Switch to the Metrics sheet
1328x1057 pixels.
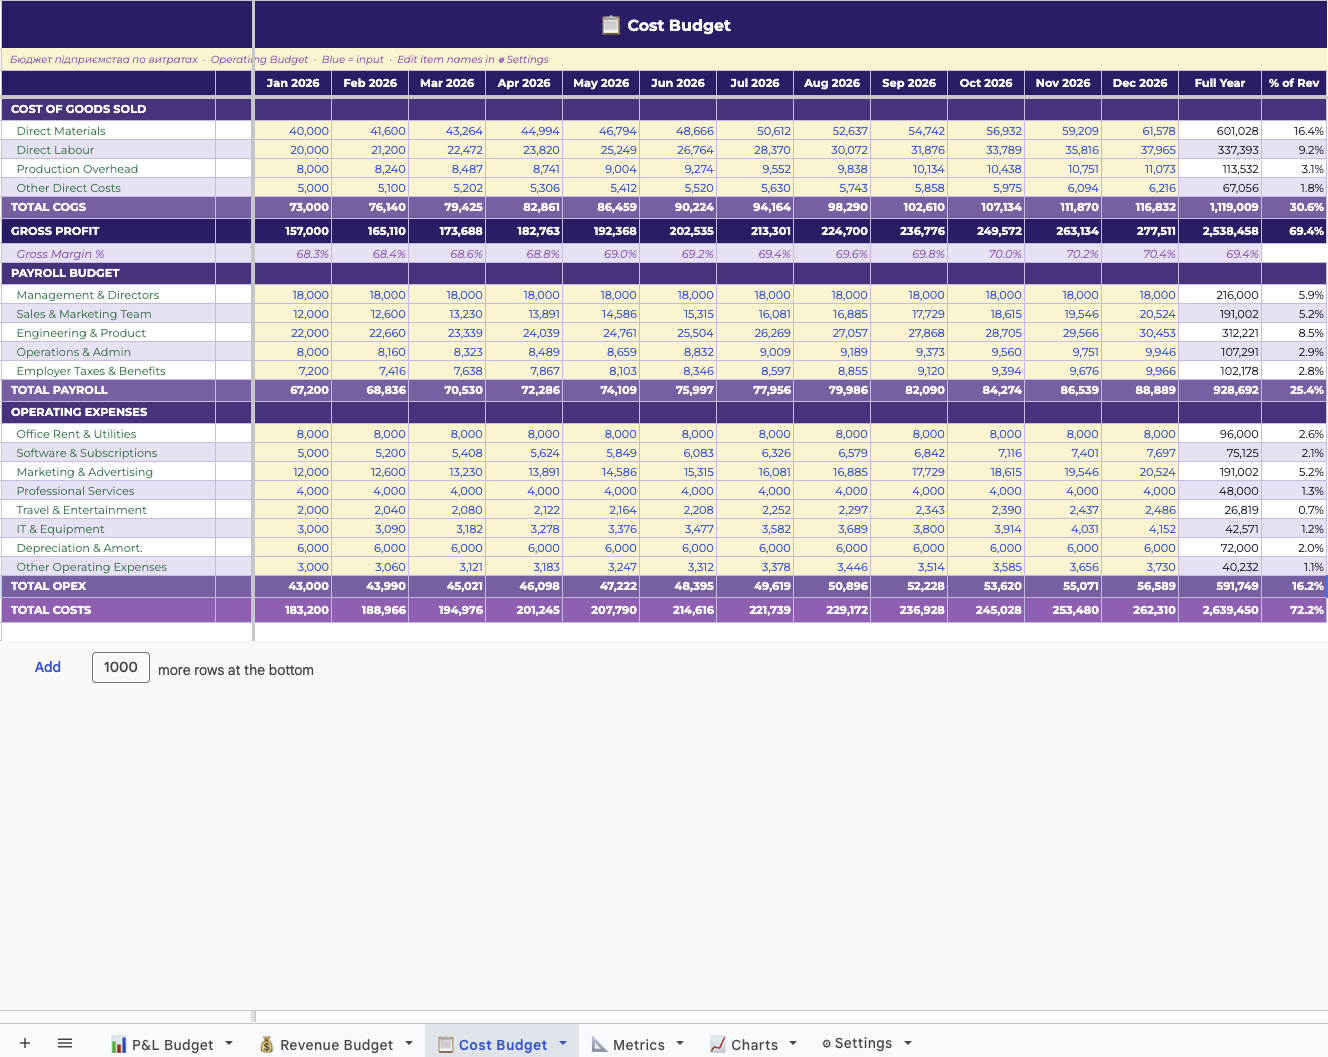point(638,1044)
